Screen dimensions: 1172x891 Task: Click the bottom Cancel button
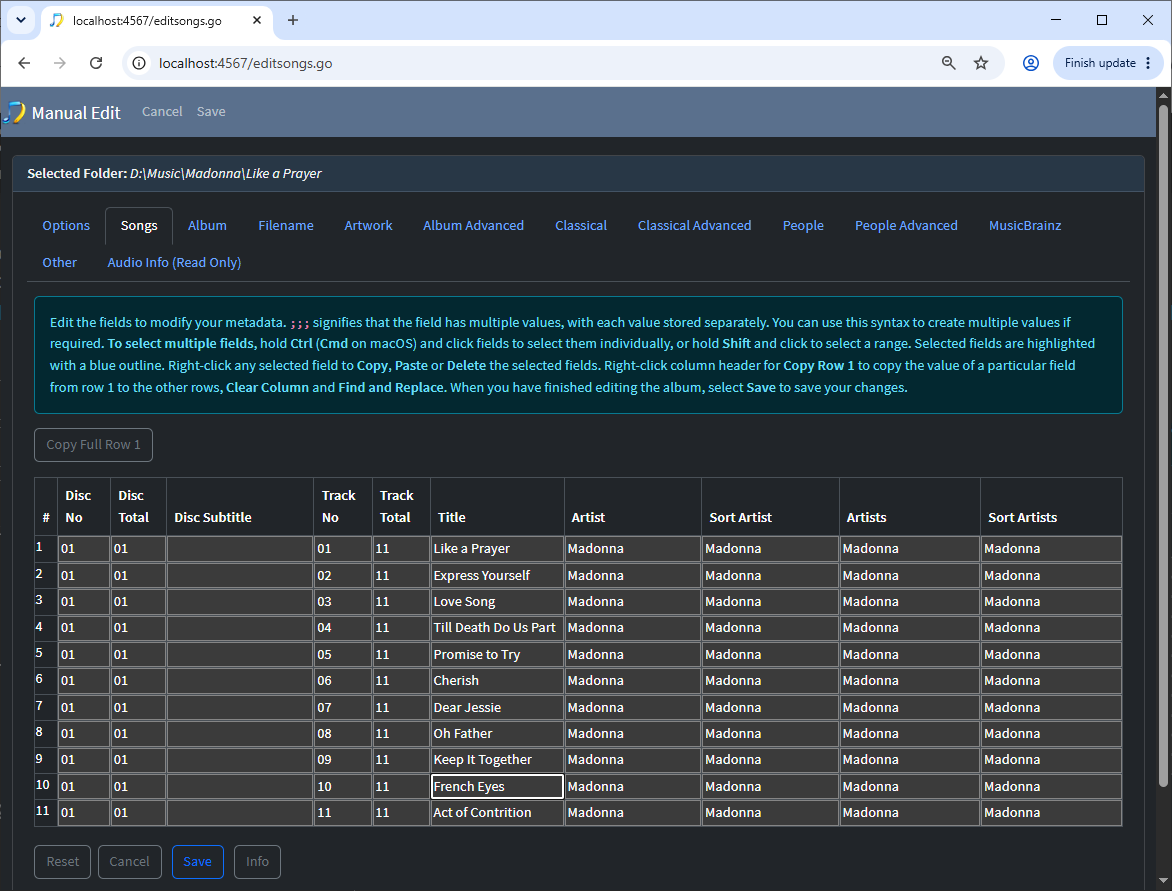pos(129,862)
